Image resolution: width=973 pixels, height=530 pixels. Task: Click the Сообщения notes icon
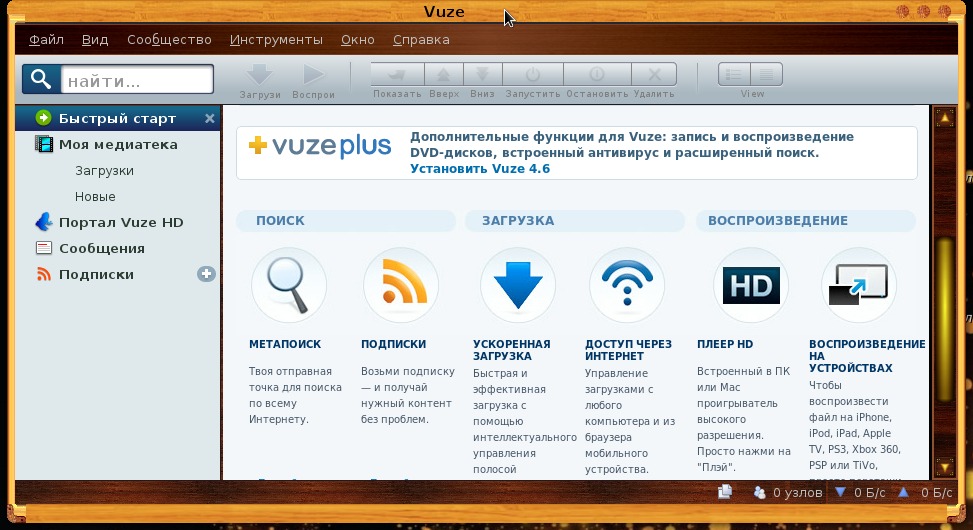(x=43, y=248)
